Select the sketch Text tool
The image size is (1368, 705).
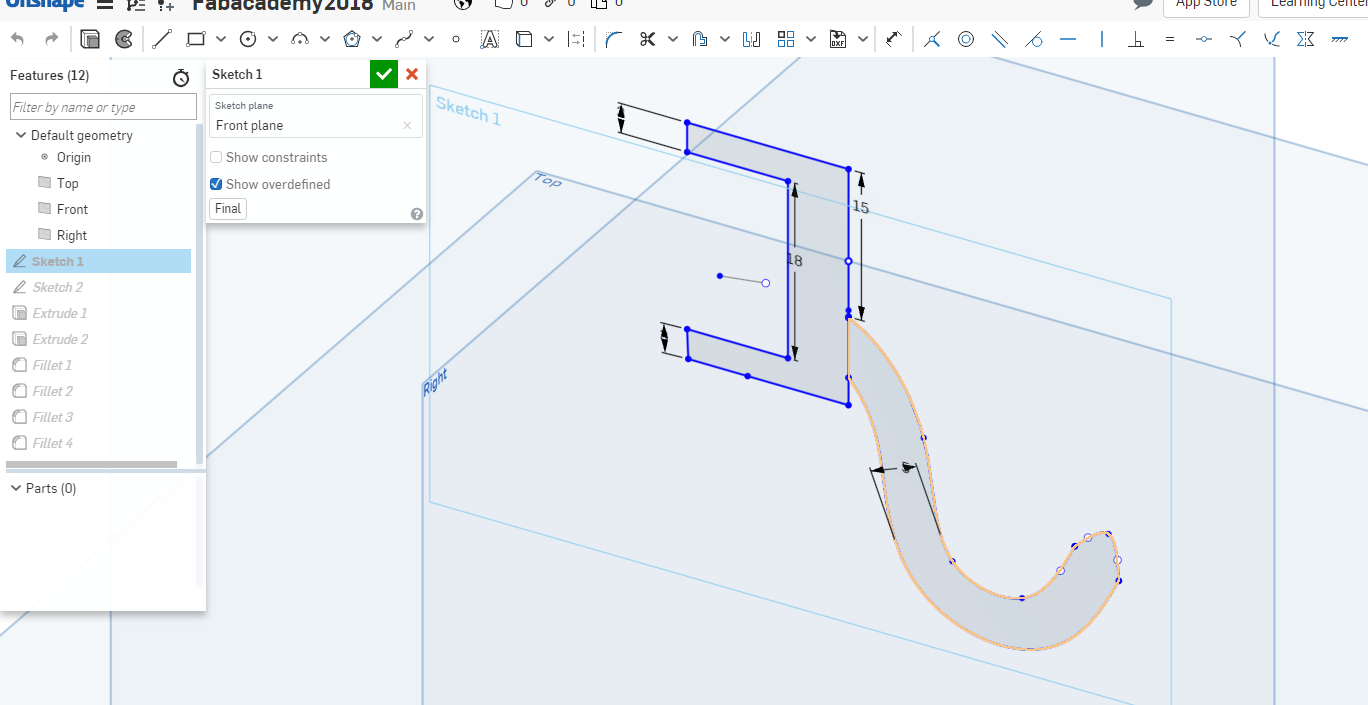(489, 40)
